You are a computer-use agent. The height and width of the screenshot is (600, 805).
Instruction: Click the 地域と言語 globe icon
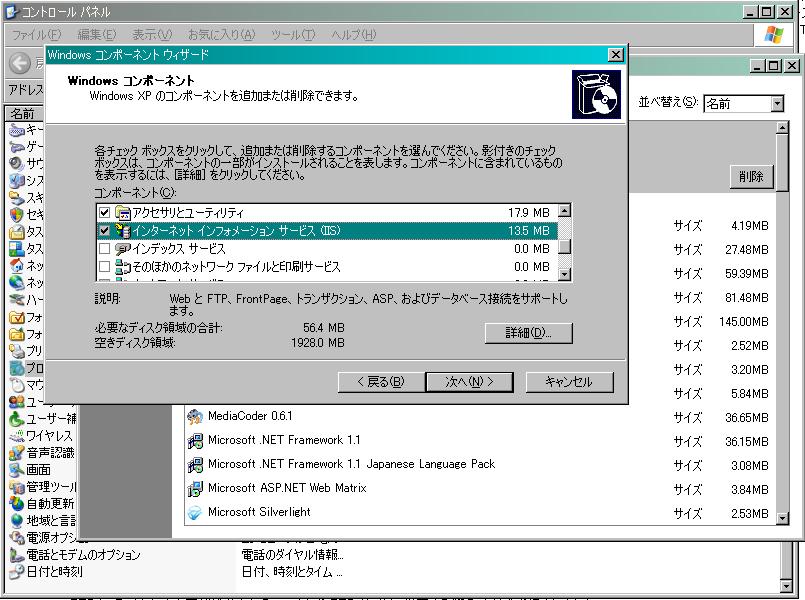coord(16,520)
